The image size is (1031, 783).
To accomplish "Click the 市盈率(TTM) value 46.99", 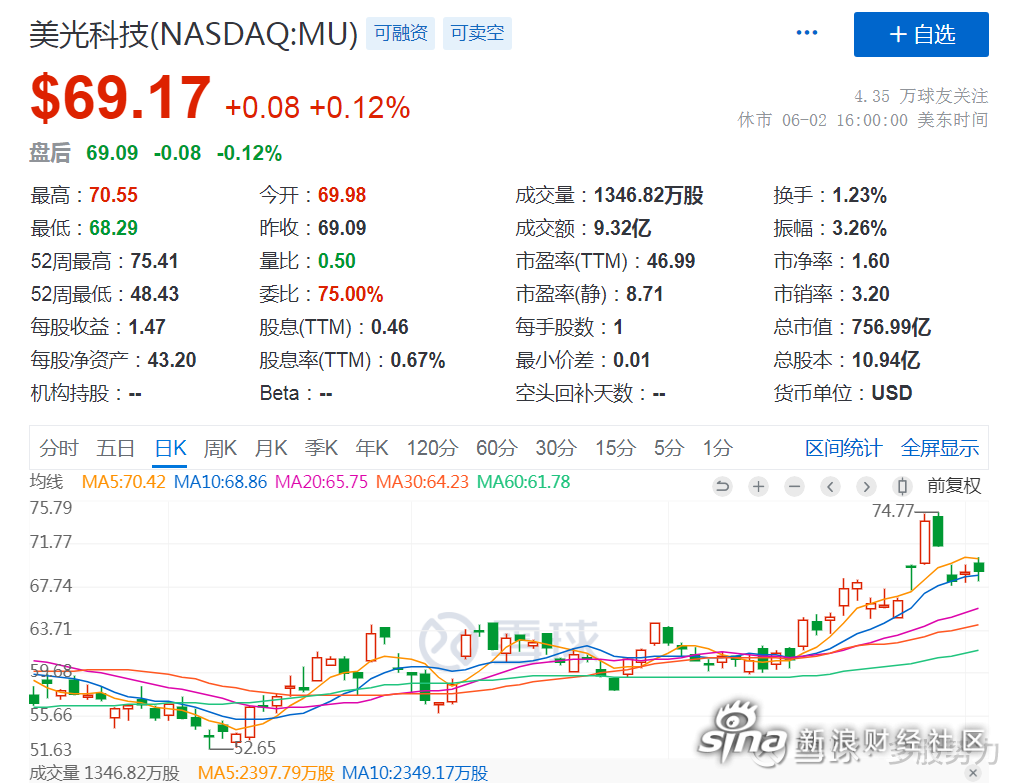I will coord(671,261).
